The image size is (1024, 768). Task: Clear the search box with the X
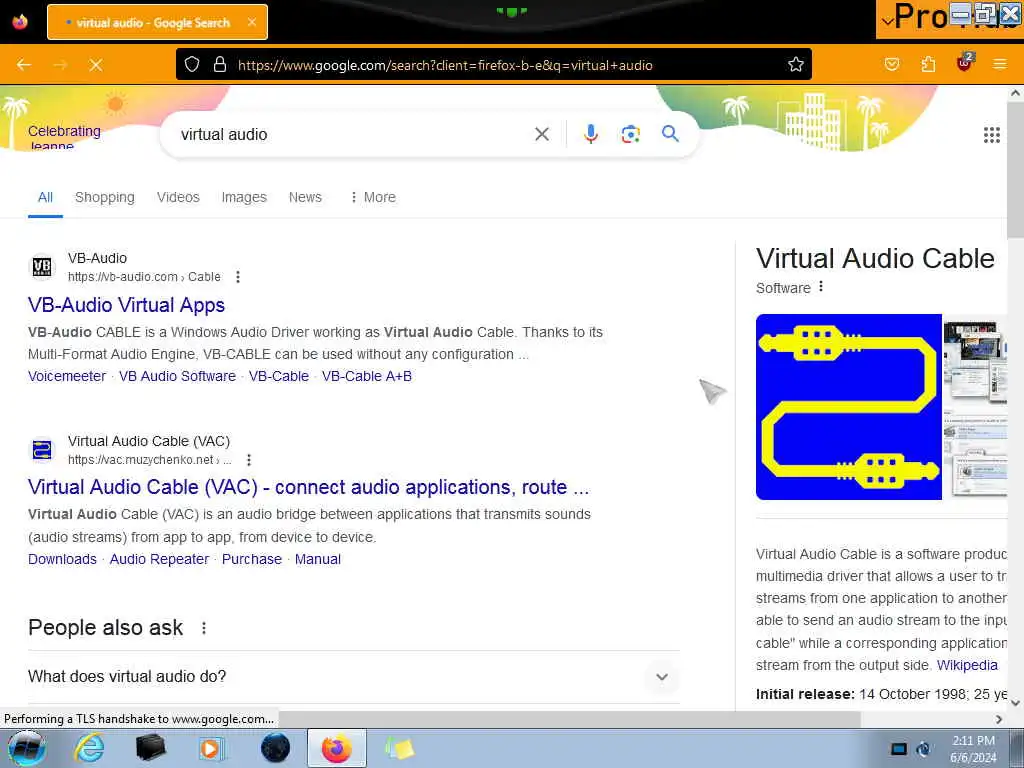(541, 135)
